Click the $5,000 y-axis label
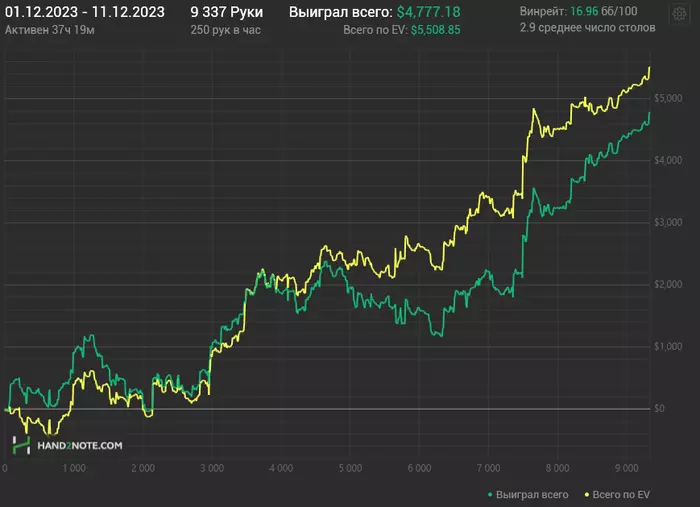This screenshot has height=507, width=700. point(668,98)
